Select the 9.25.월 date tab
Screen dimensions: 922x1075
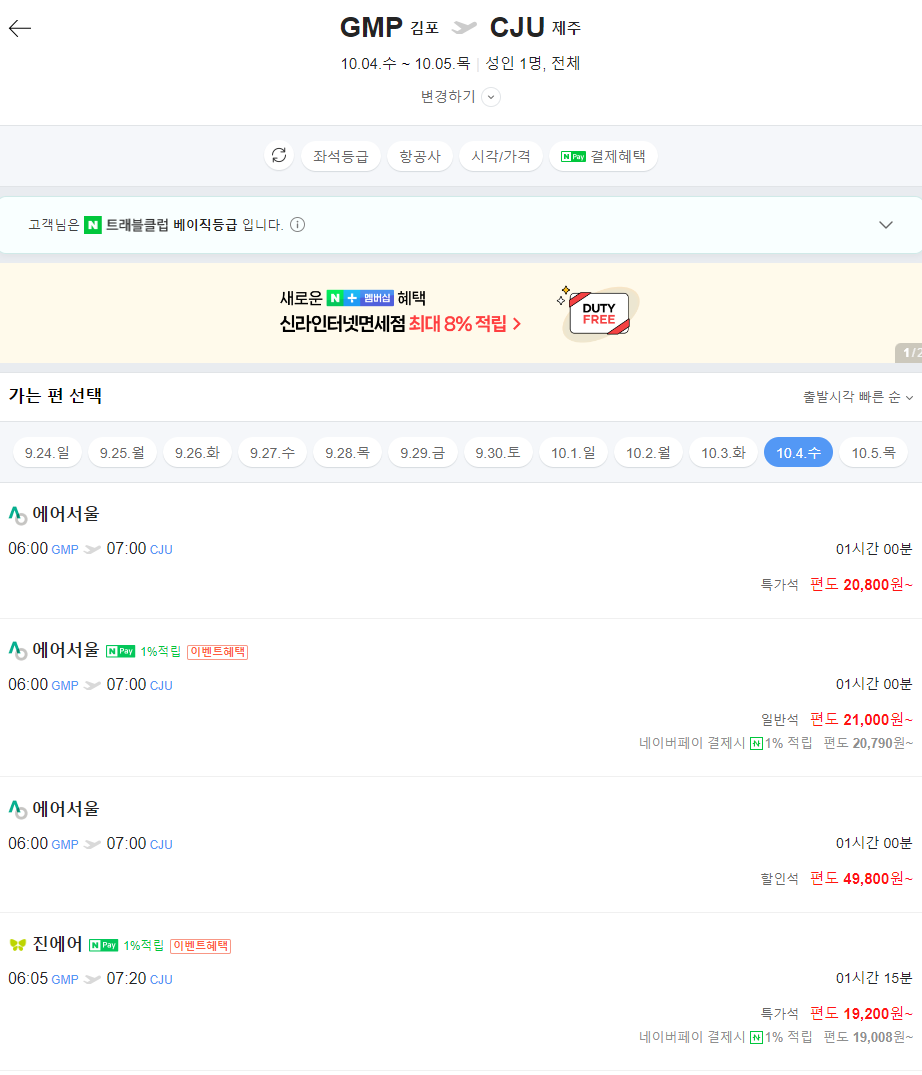pyautogui.click(x=122, y=452)
